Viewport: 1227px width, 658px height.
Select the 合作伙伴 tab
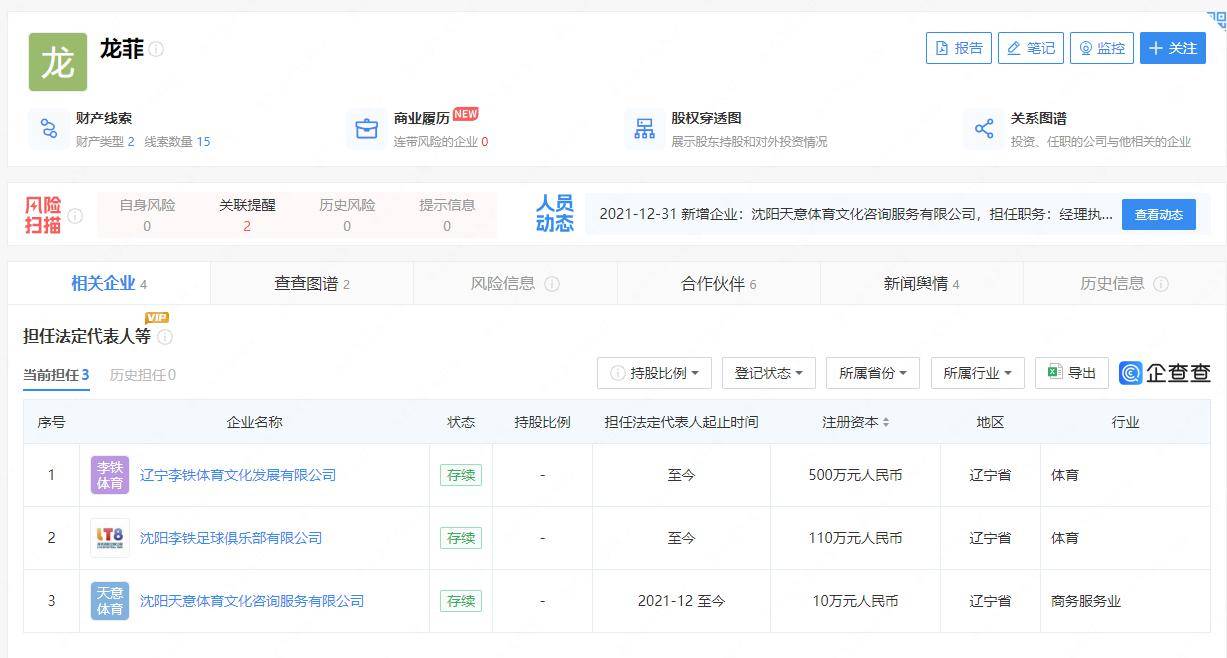pyautogui.click(x=718, y=284)
